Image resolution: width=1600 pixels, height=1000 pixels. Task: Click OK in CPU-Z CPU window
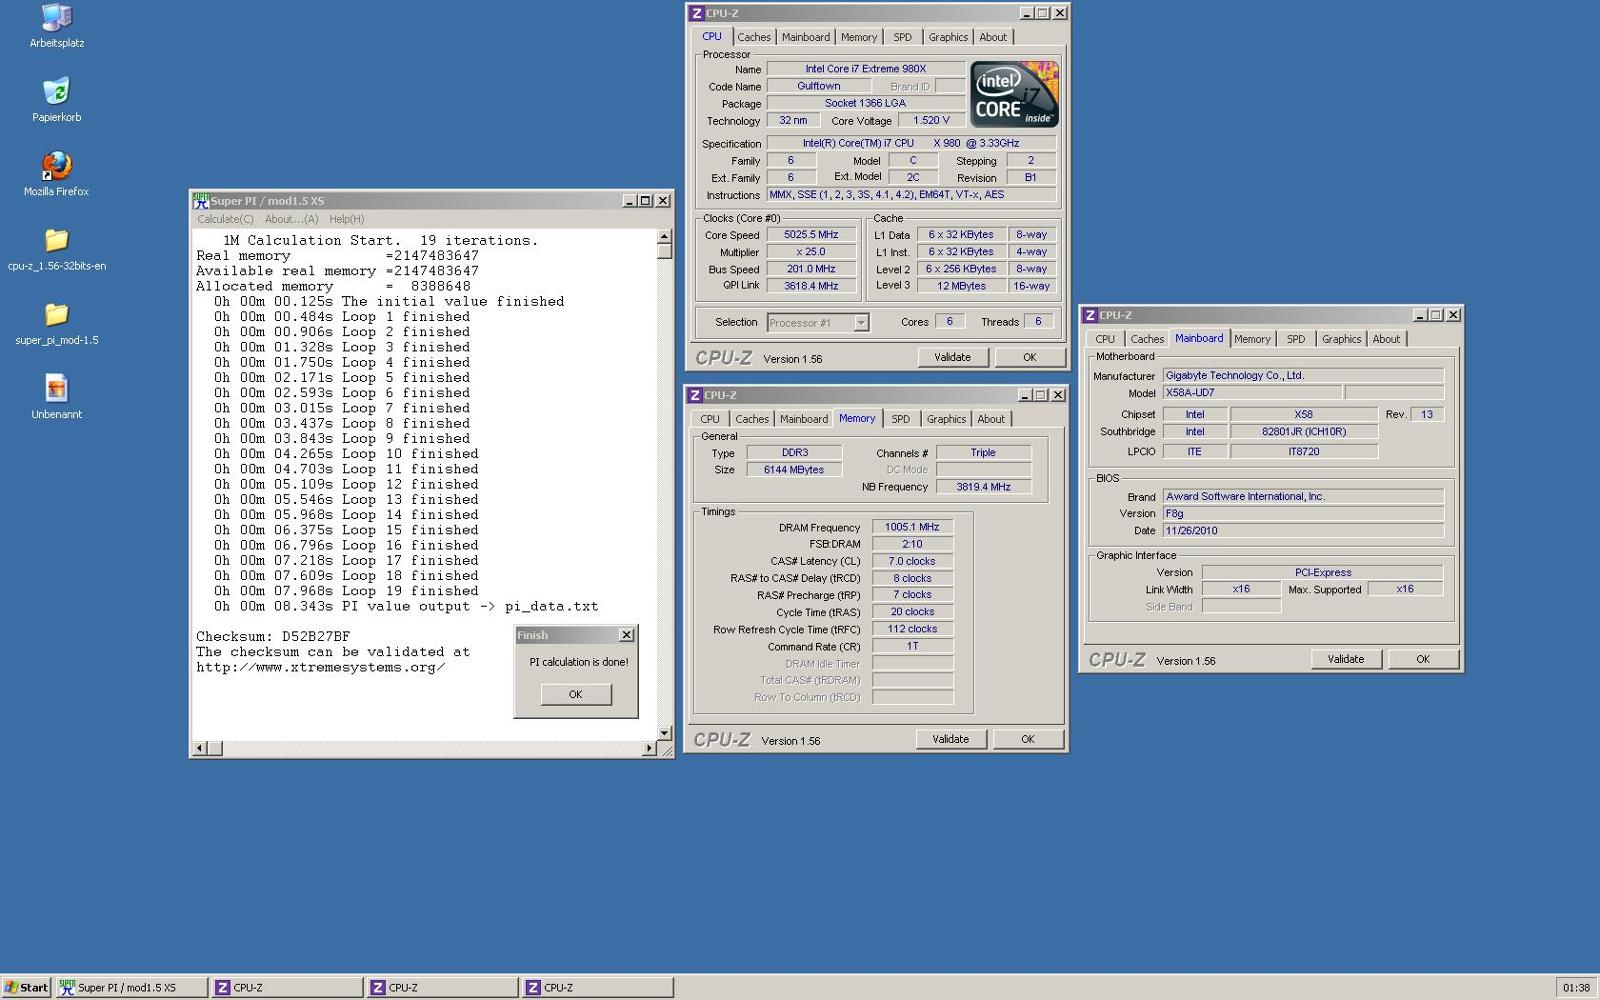(1029, 357)
